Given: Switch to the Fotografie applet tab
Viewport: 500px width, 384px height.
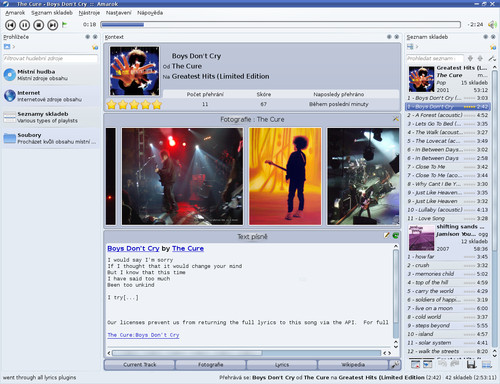Looking at the screenshot, I should point(211,365).
